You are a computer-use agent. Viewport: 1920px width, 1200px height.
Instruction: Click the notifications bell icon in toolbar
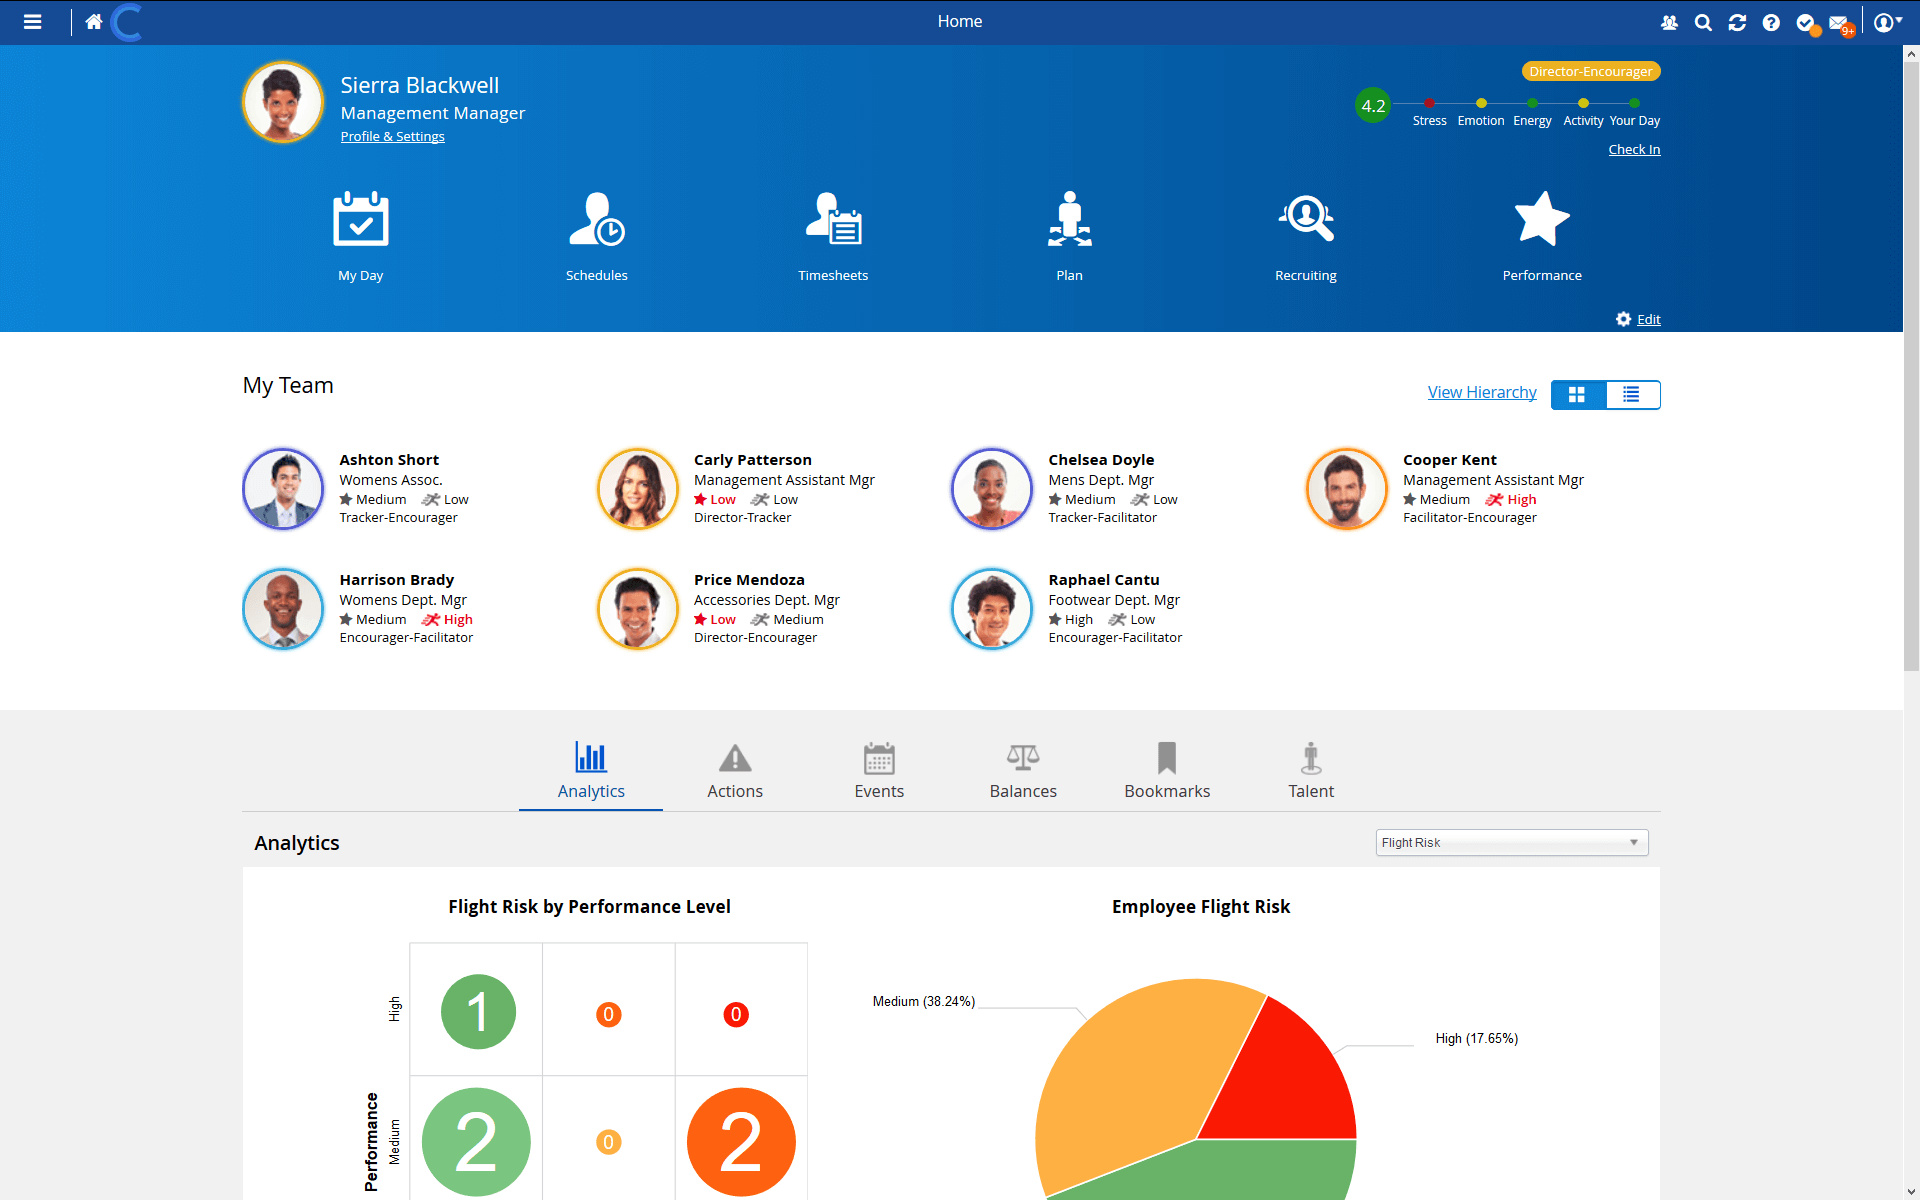click(x=1807, y=21)
